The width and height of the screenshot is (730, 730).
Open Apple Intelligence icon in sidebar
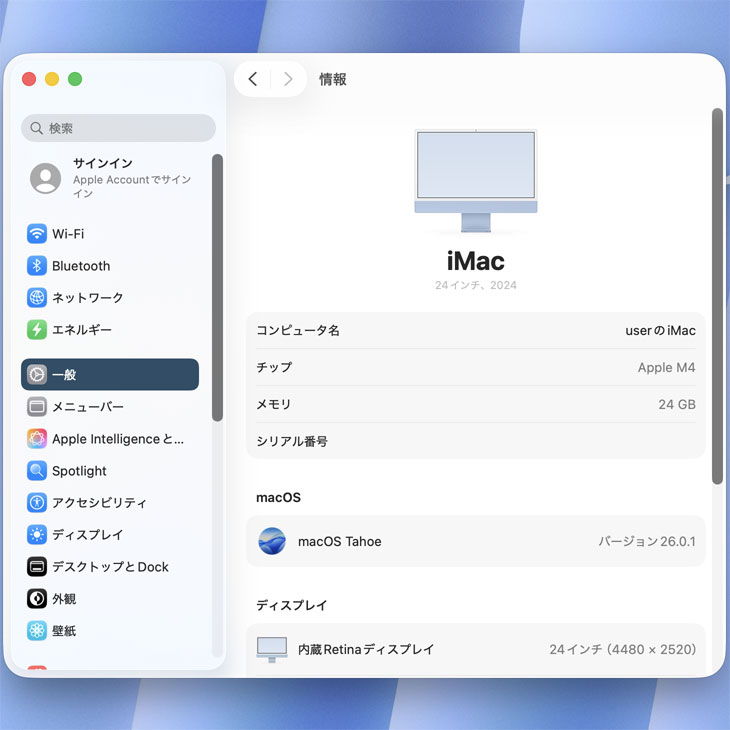point(37,439)
